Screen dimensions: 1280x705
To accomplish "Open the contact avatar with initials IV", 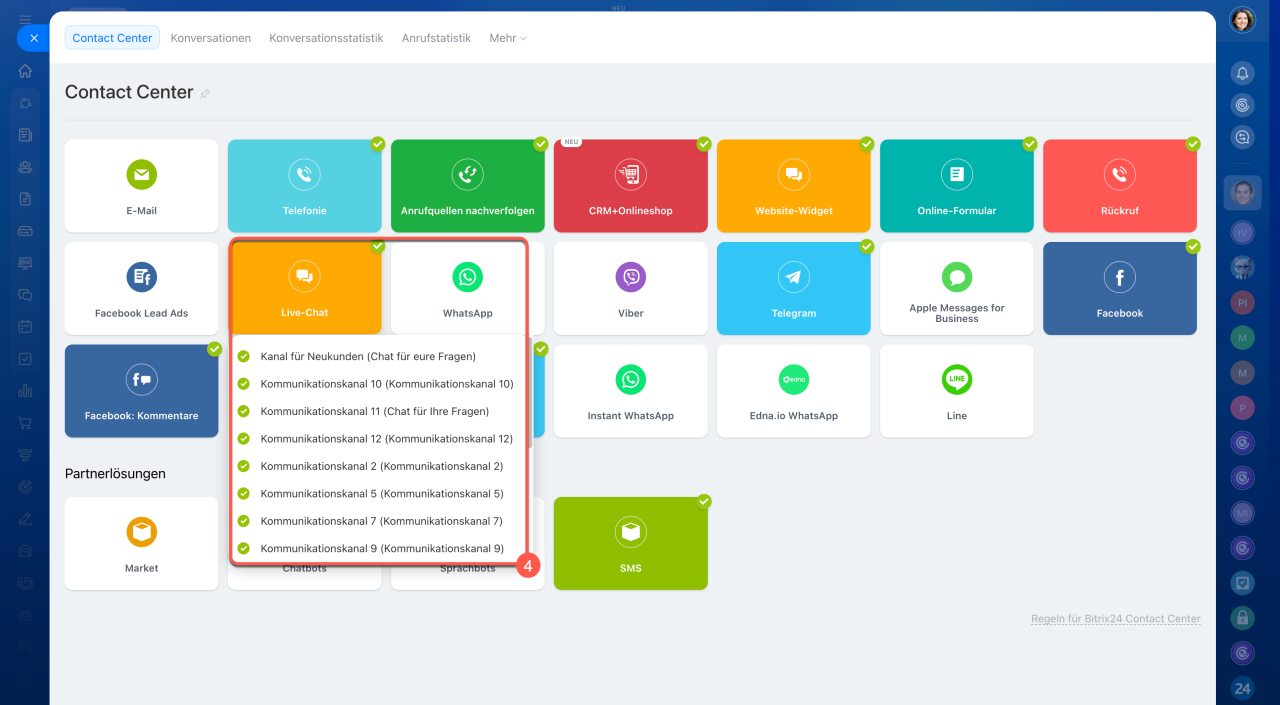I will [1242, 232].
